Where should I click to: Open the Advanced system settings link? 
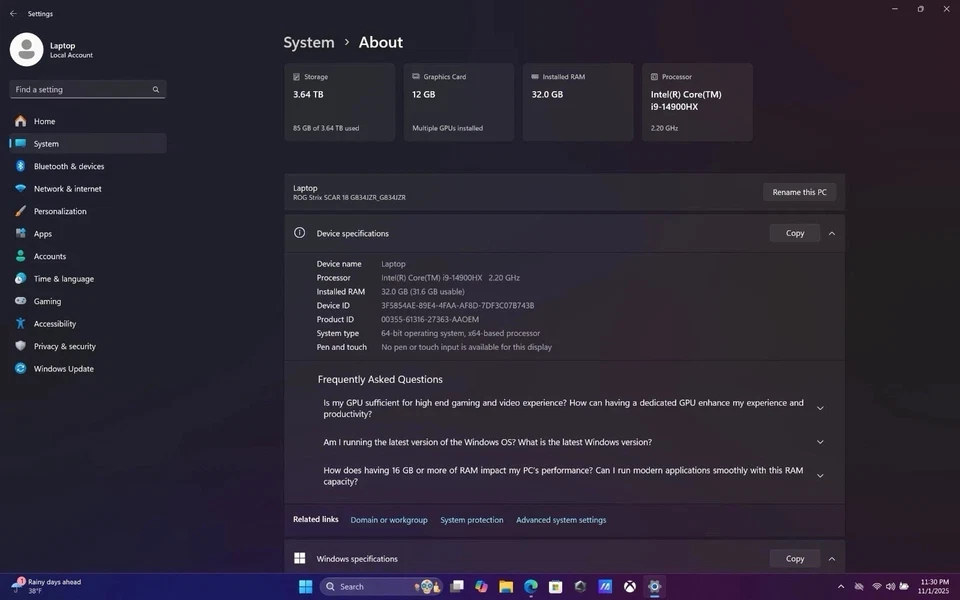(561, 520)
